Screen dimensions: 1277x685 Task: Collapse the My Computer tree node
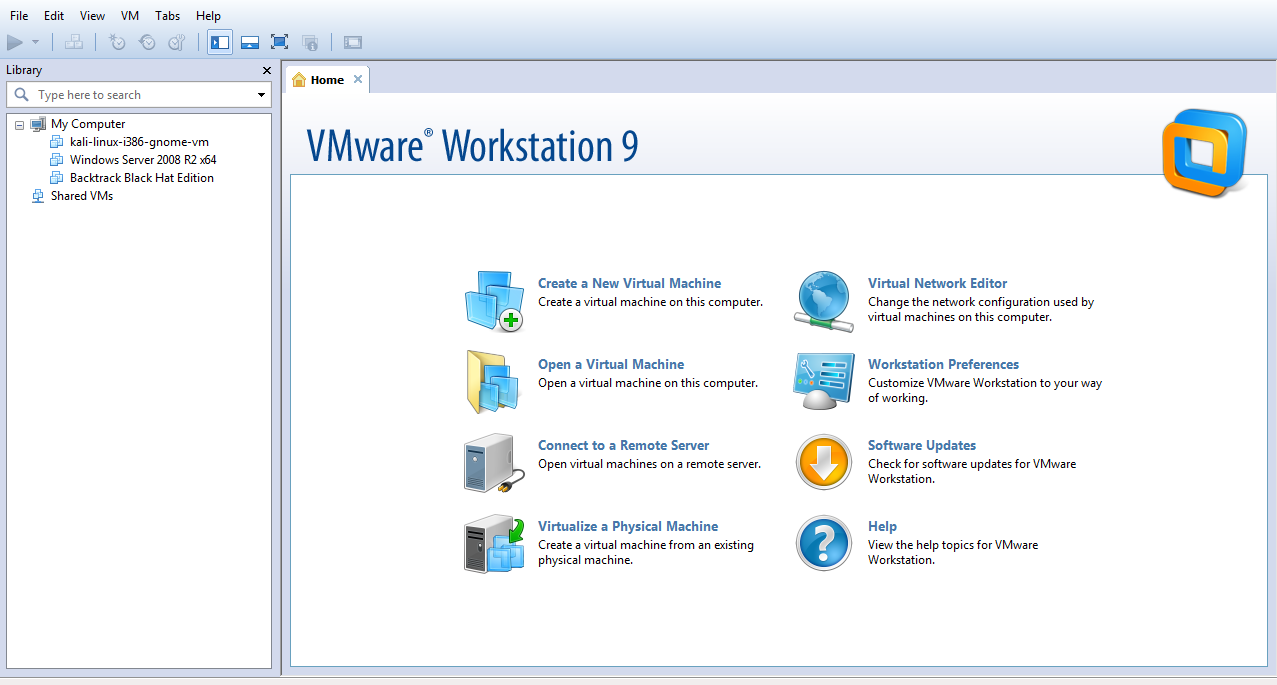(x=20, y=125)
